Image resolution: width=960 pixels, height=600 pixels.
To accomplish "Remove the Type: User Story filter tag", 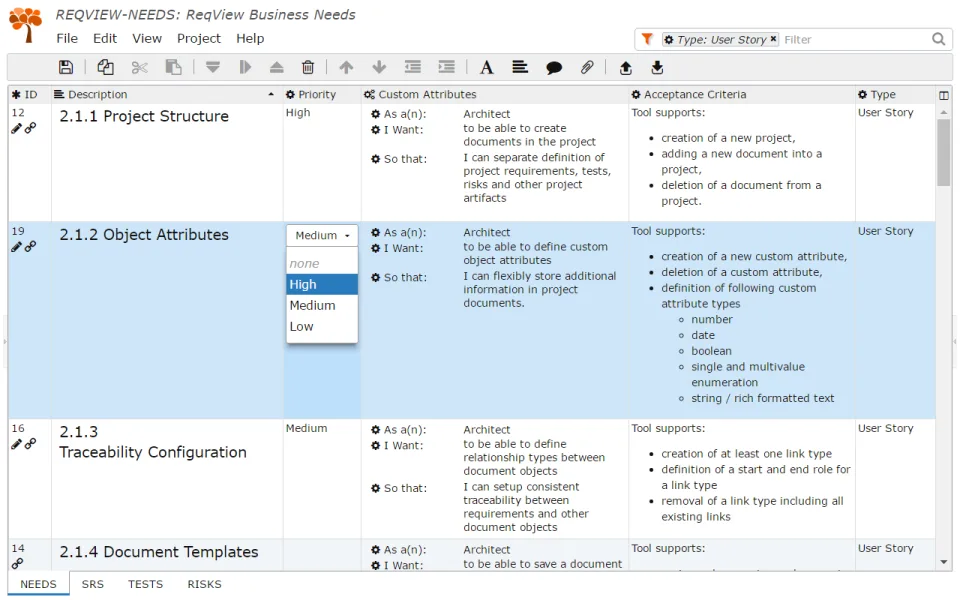I will 773,39.
